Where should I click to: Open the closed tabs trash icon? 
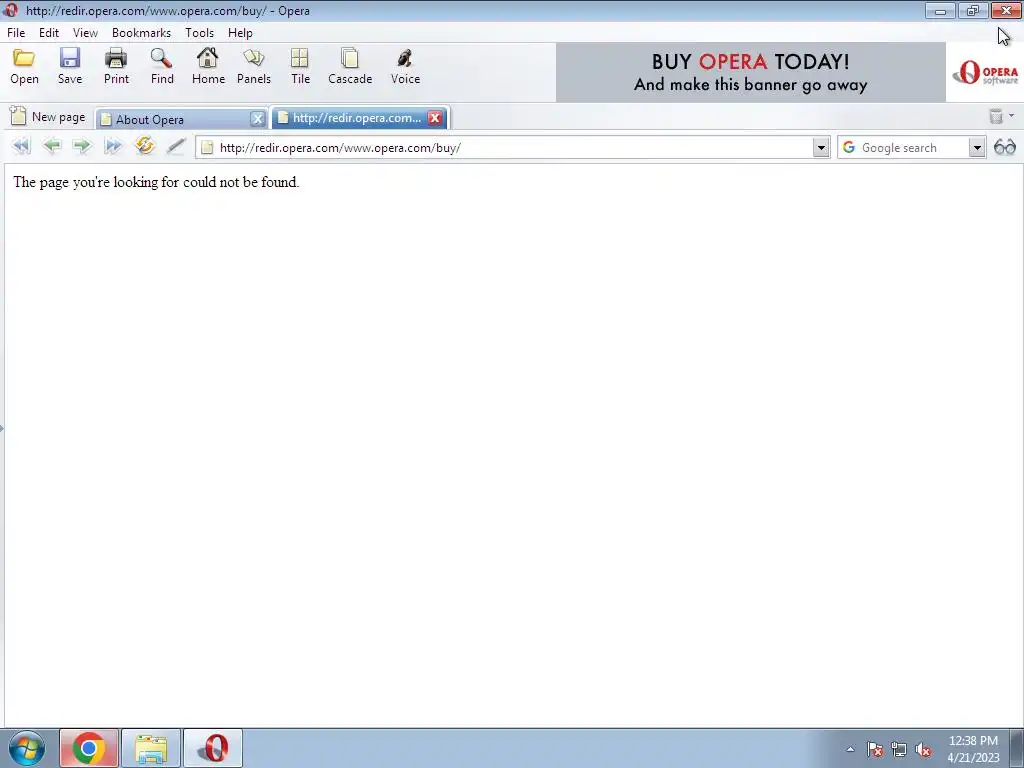pyautogui.click(x=996, y=116)
